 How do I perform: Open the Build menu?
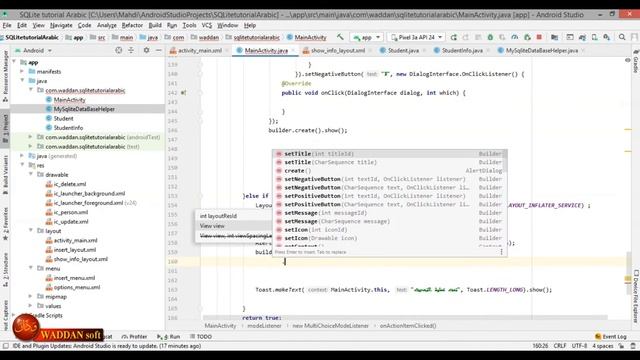pos(155,25)
